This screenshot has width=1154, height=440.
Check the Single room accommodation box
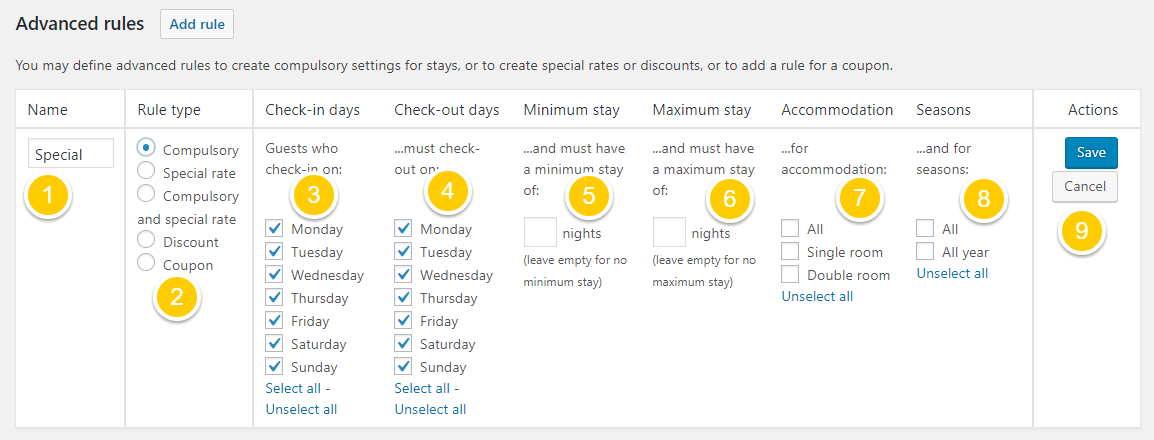click(x=790, y=252)
